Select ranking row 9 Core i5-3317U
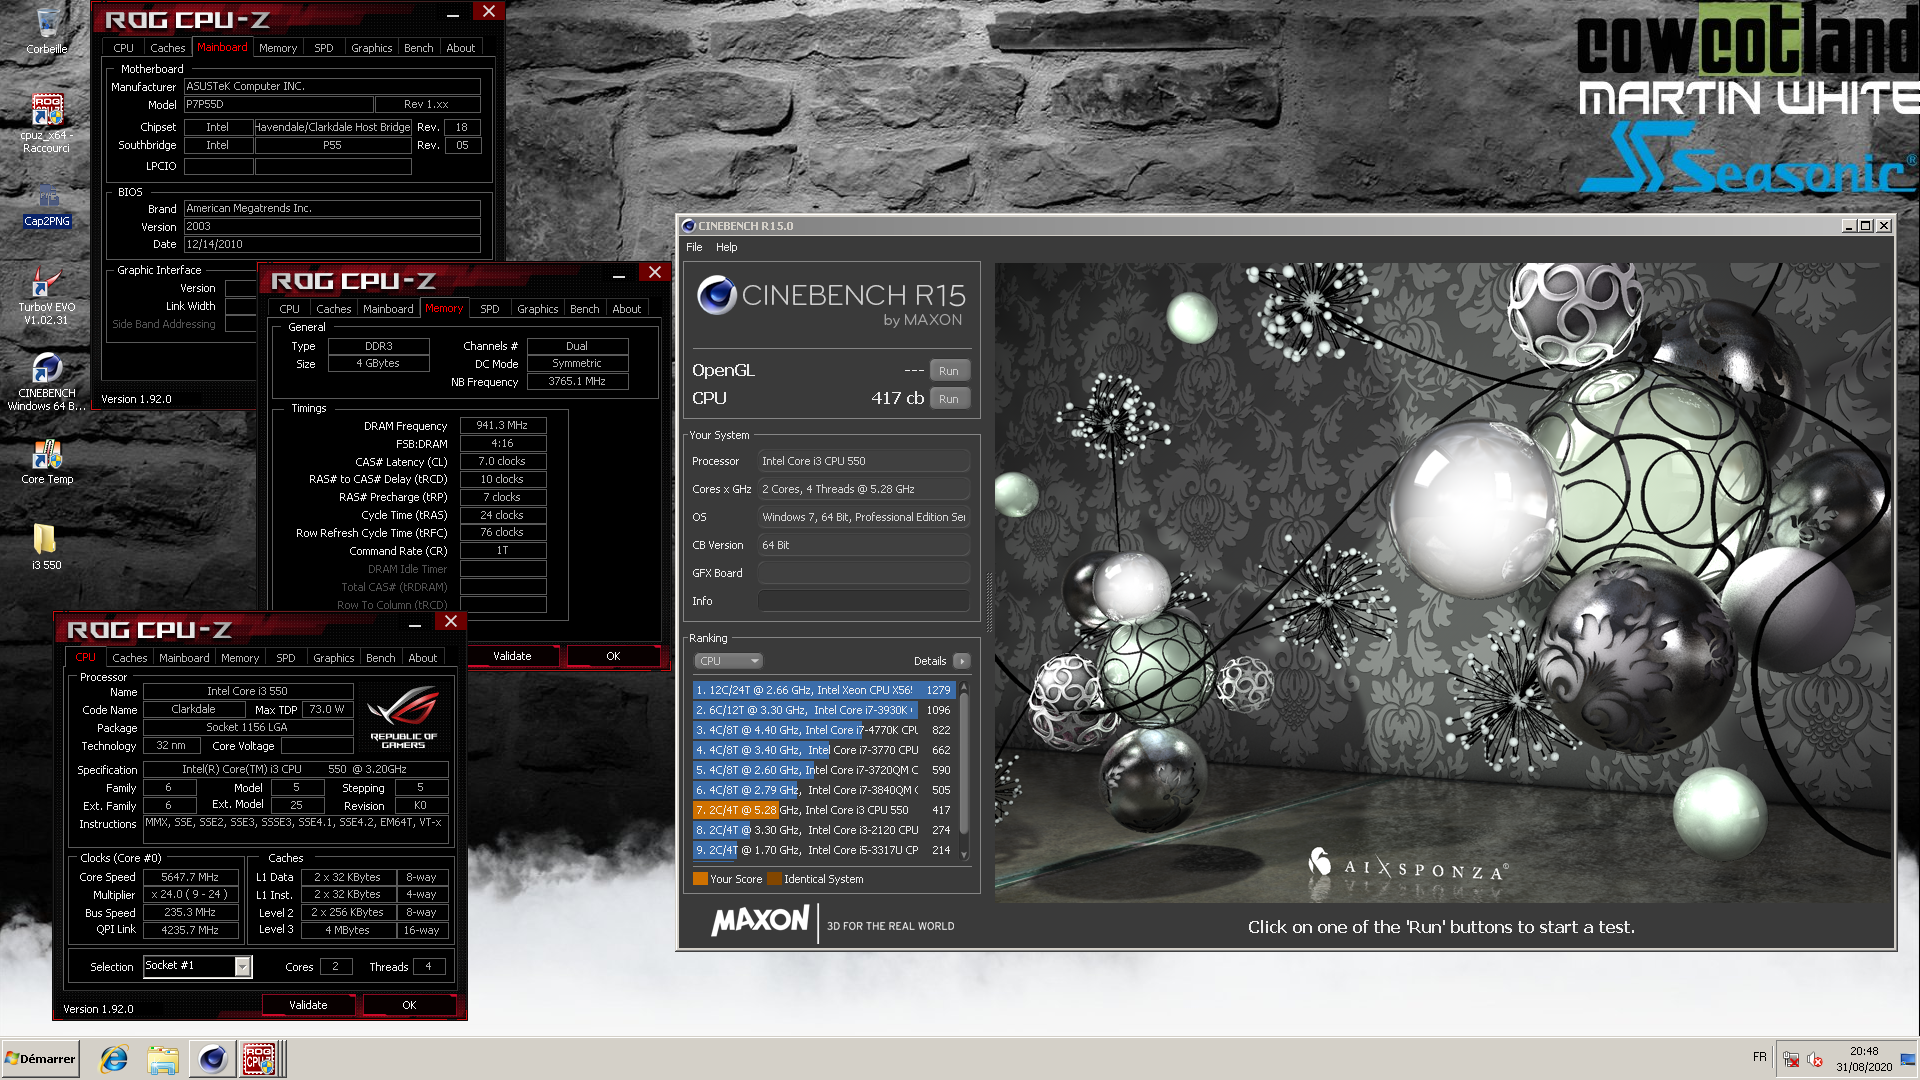The image size is (1920, 1080). (x=824, y=850)
